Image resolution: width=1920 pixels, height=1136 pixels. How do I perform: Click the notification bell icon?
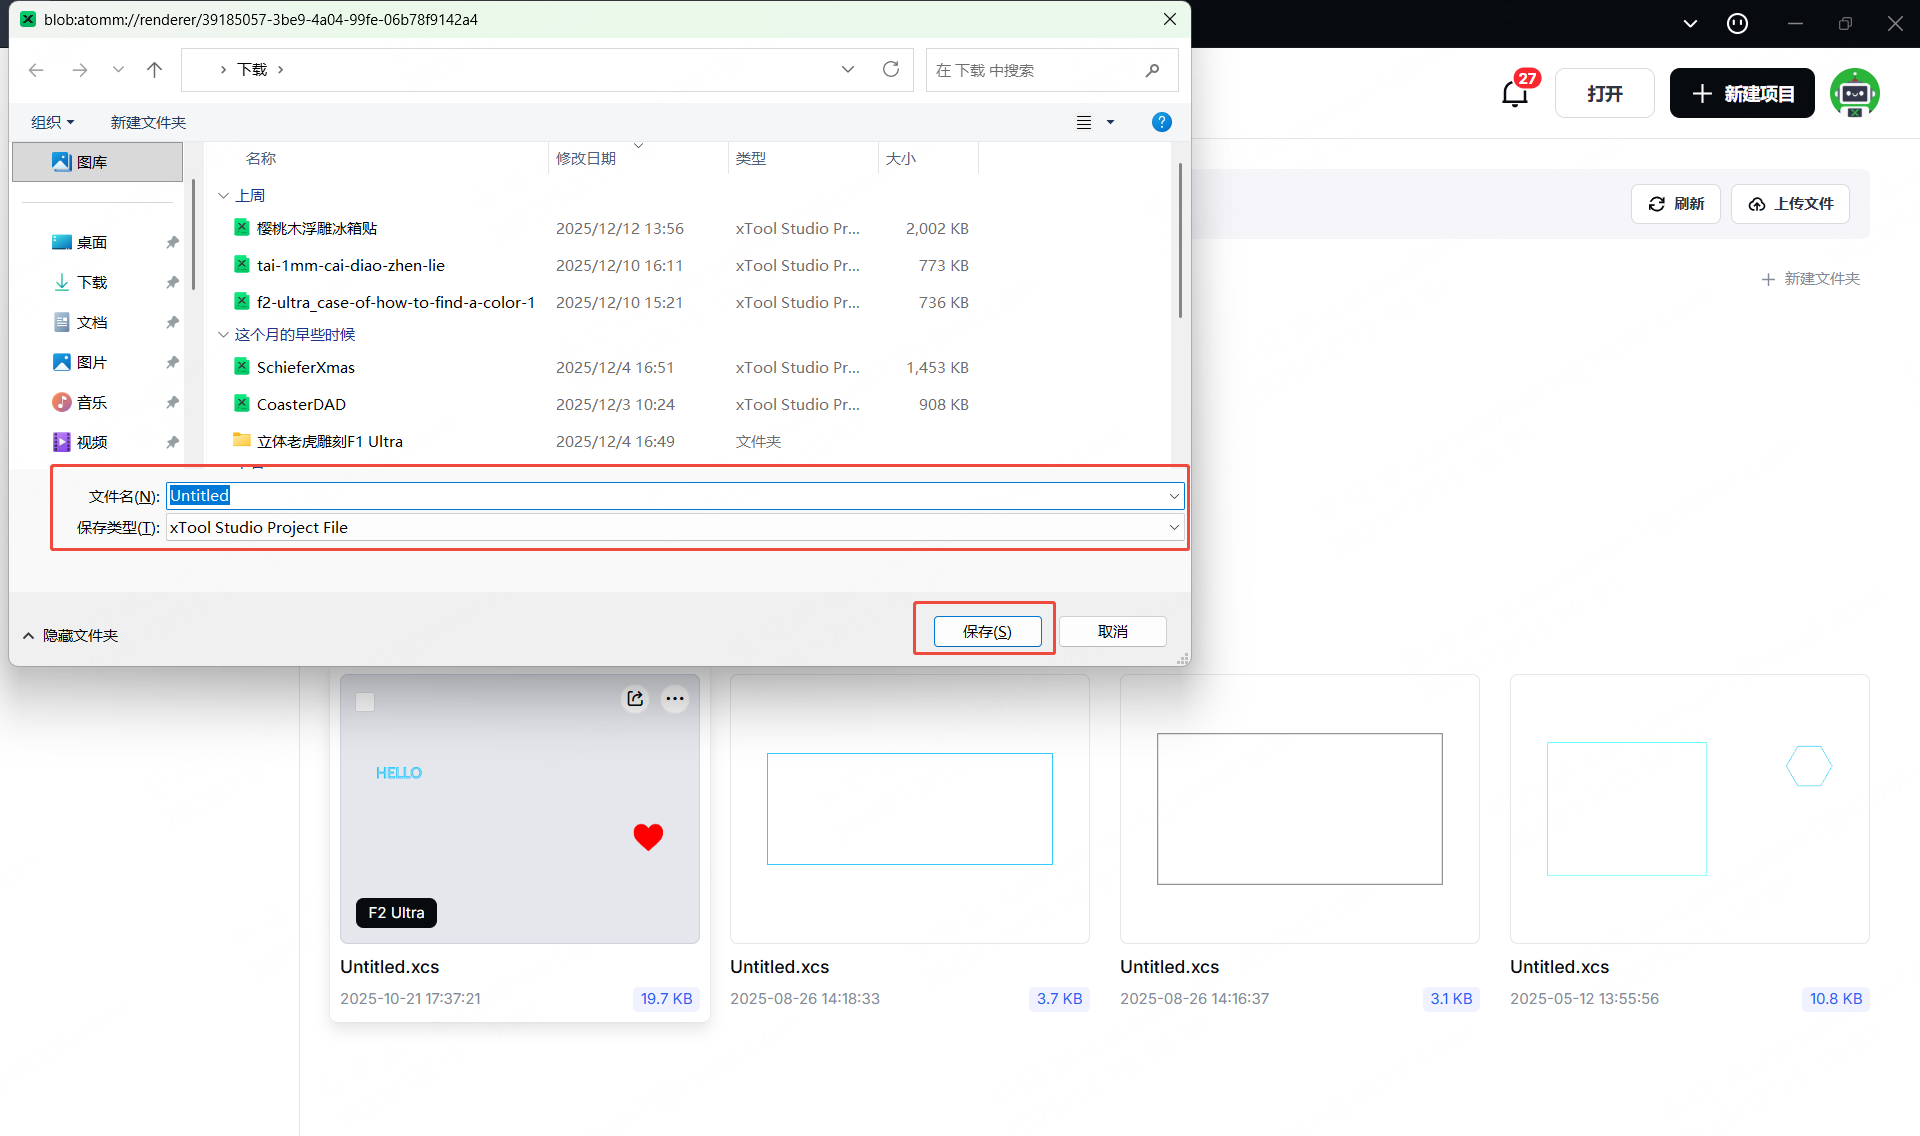point(1514,94)
